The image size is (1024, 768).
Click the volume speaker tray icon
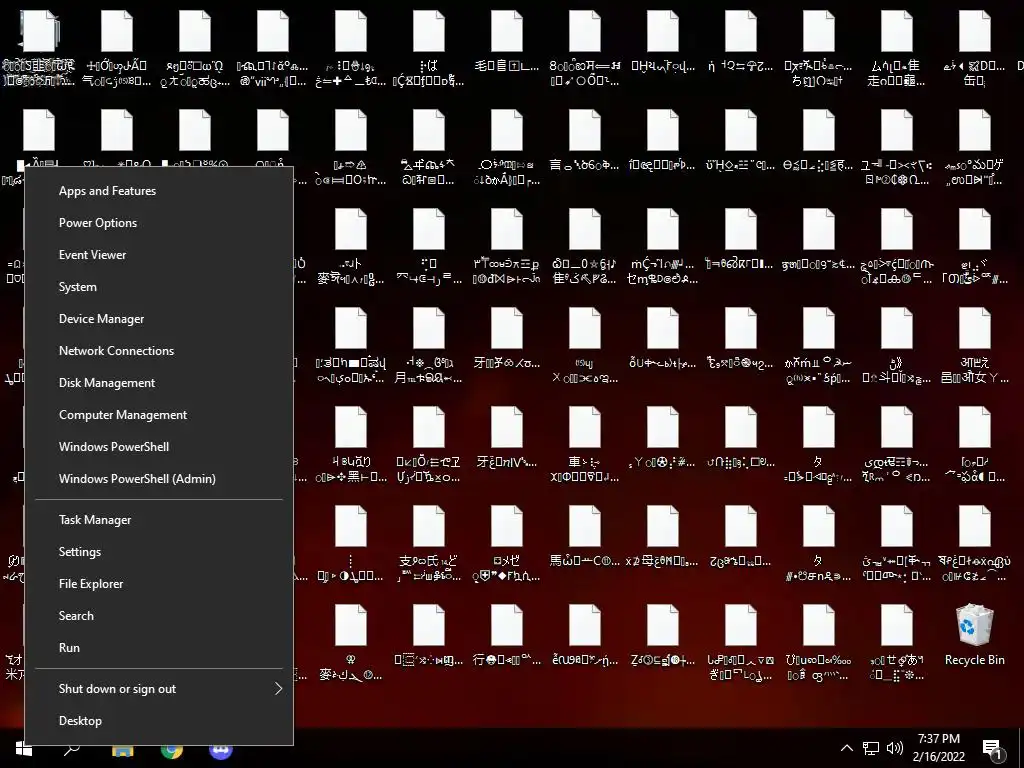[x=895, y=748]
